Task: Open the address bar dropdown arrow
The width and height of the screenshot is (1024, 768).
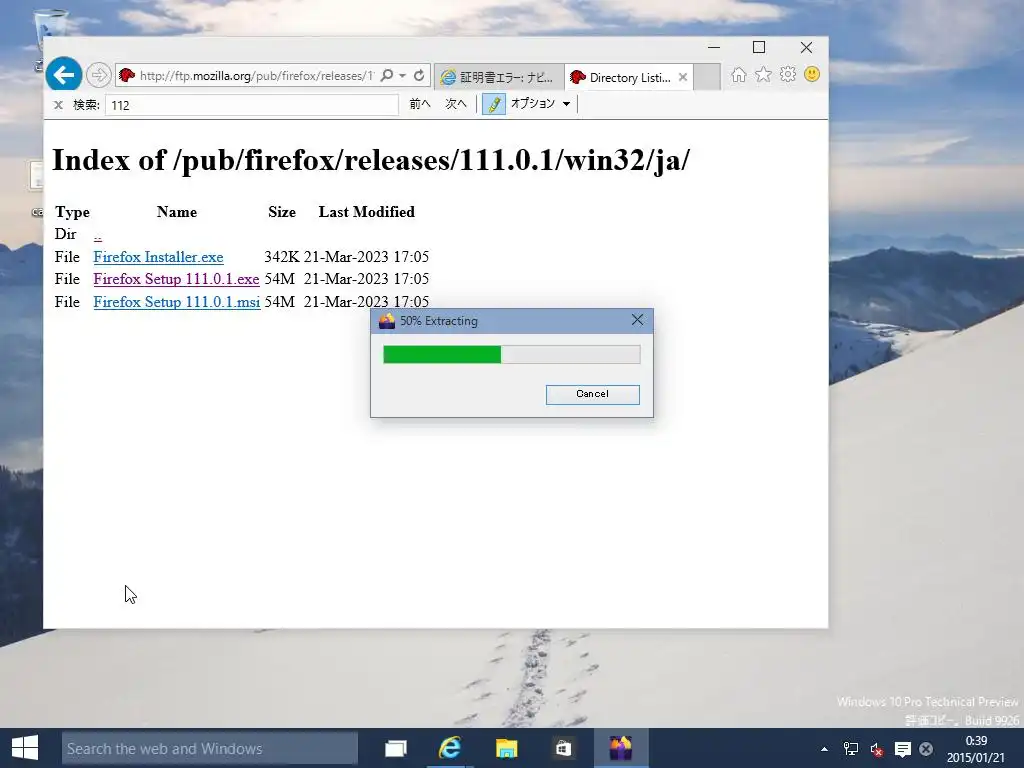Action: [x=402, y=76]
